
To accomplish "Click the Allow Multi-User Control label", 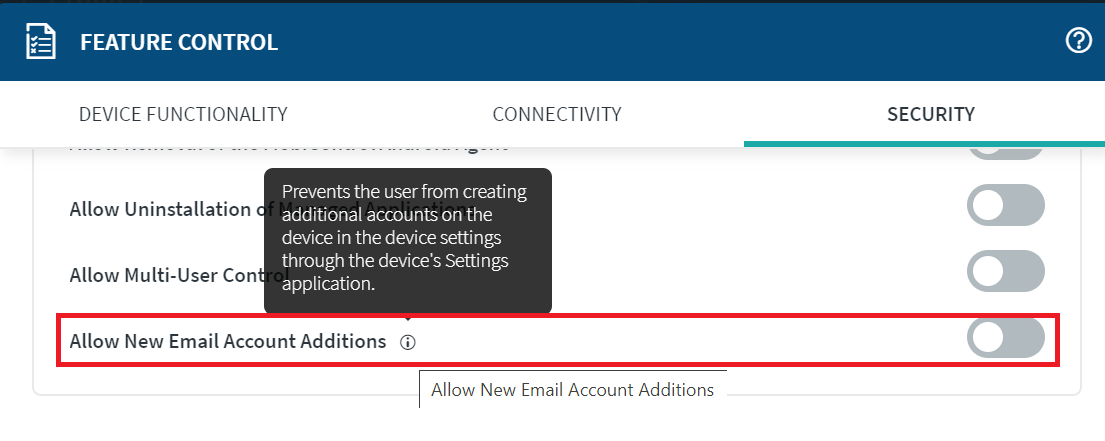I will click(x=165, y=274).
